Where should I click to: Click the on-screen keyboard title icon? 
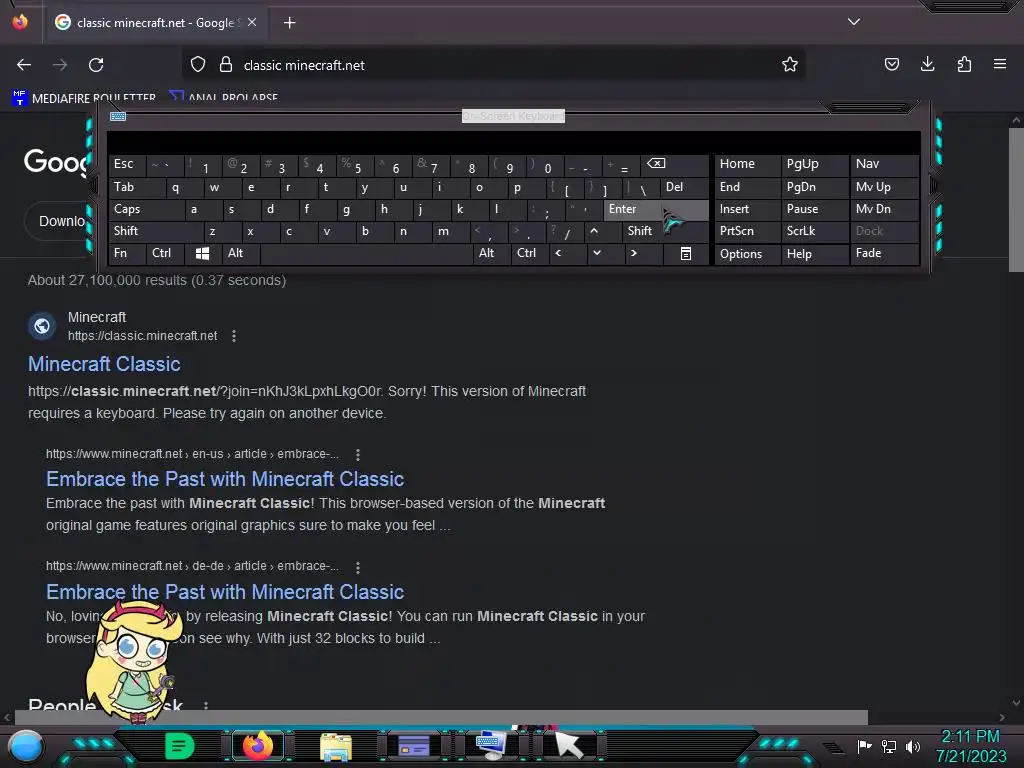tap(118, 116)
